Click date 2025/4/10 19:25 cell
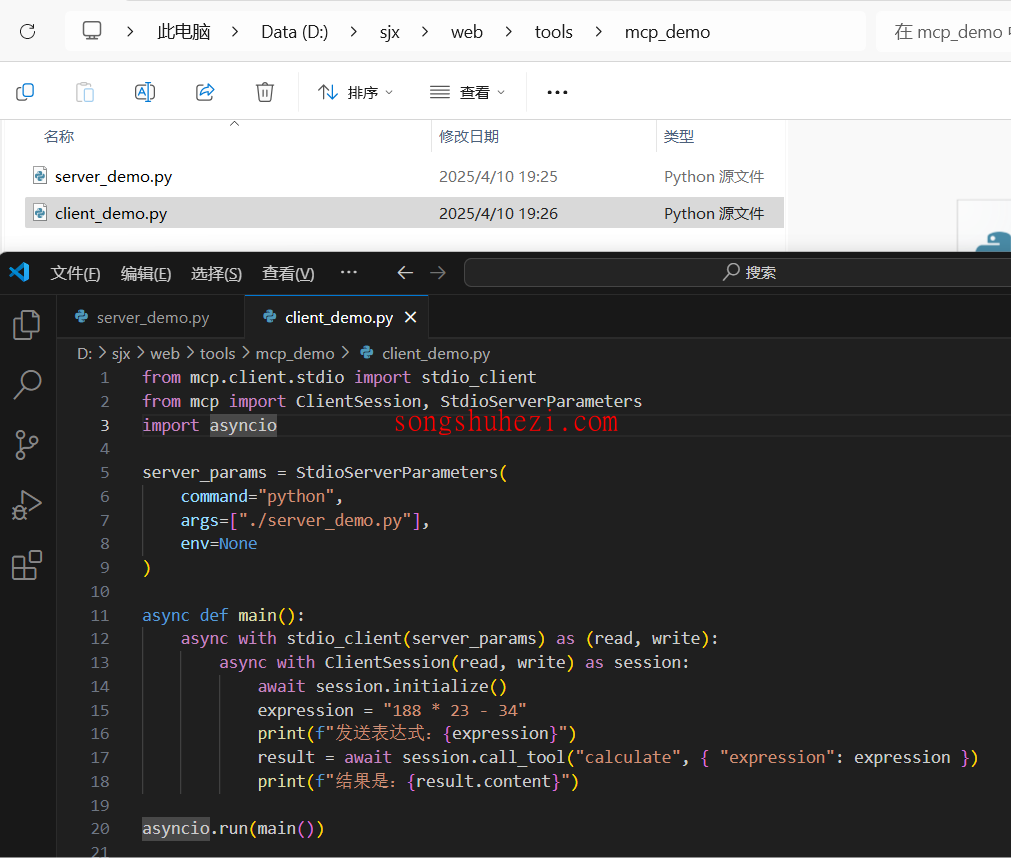The image size is (1011, 858). (x=498, y=177)
